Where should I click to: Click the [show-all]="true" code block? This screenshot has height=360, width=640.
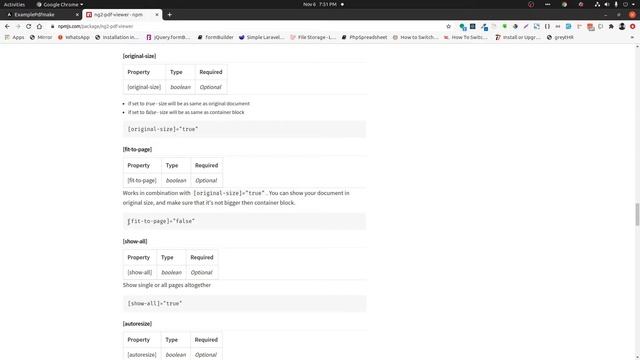pyautogui.click(x=244, y=303)
